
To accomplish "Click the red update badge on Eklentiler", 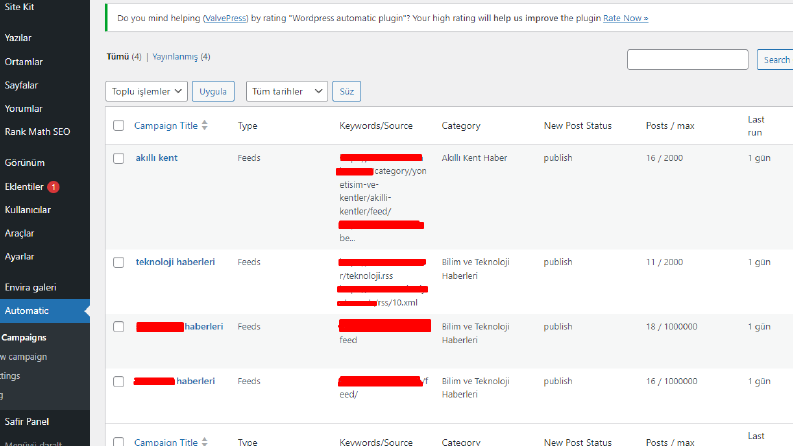I will coord(53,187).
